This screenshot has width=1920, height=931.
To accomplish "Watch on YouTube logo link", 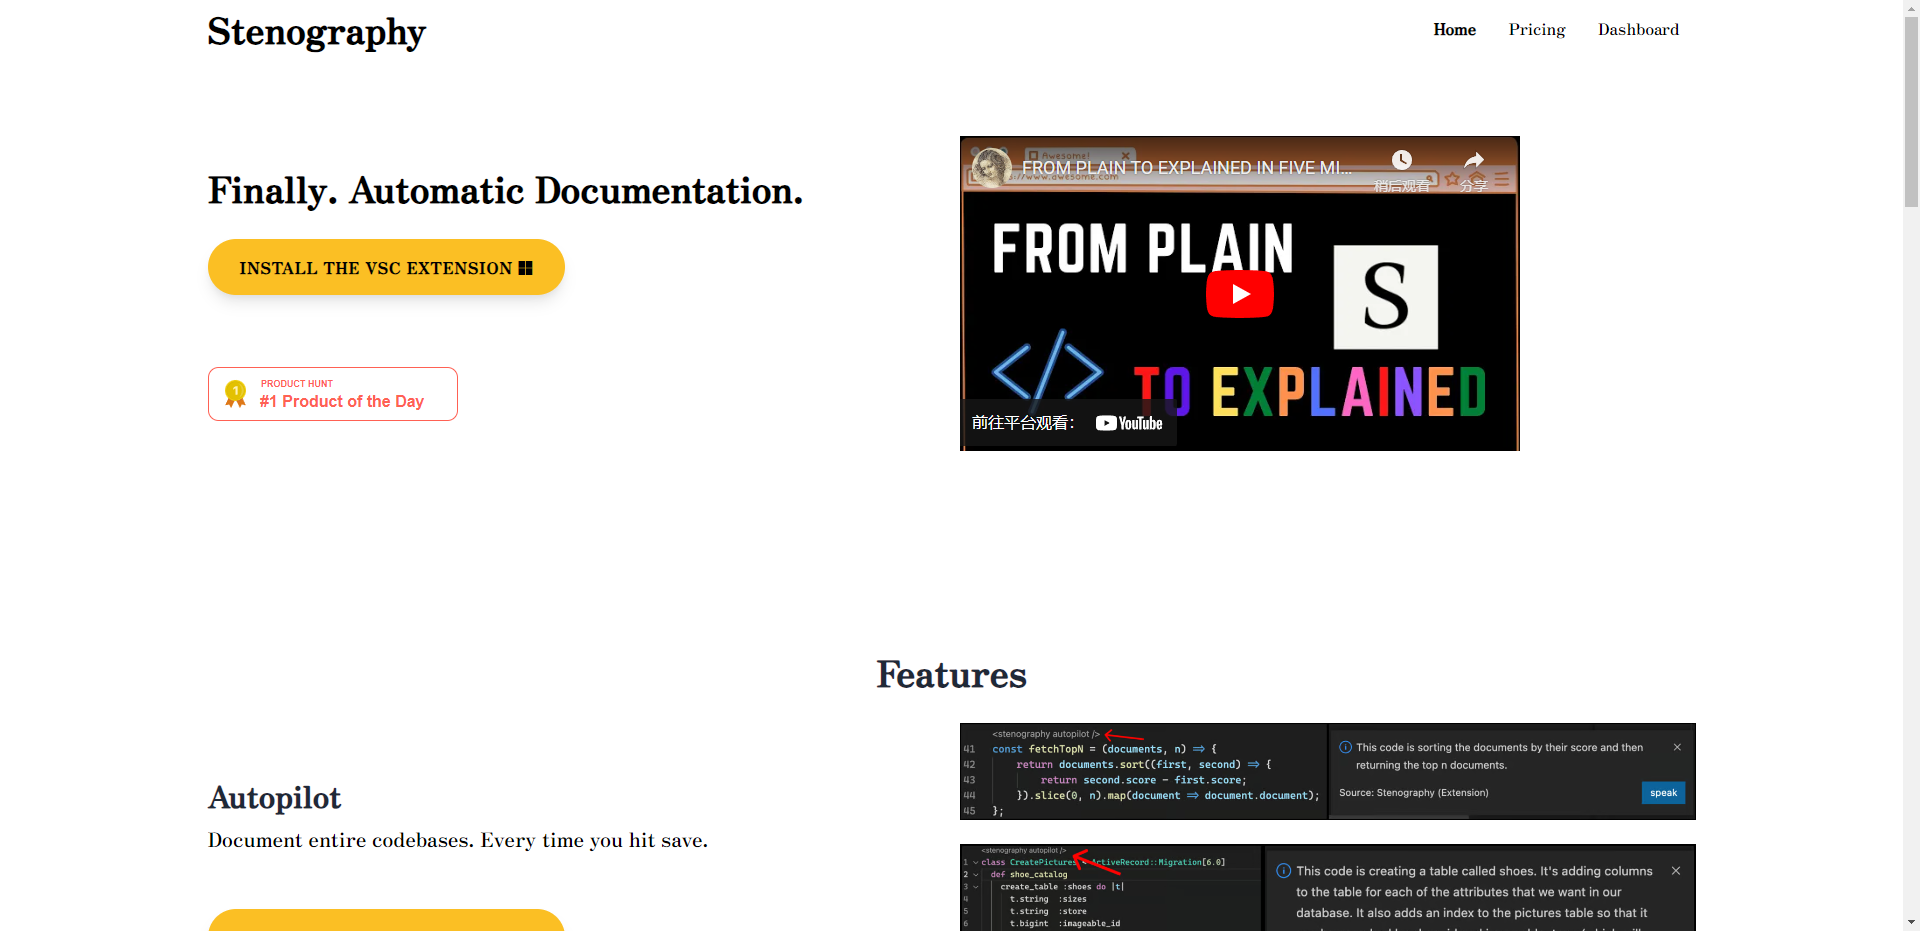I will (x=1129, y=423).
